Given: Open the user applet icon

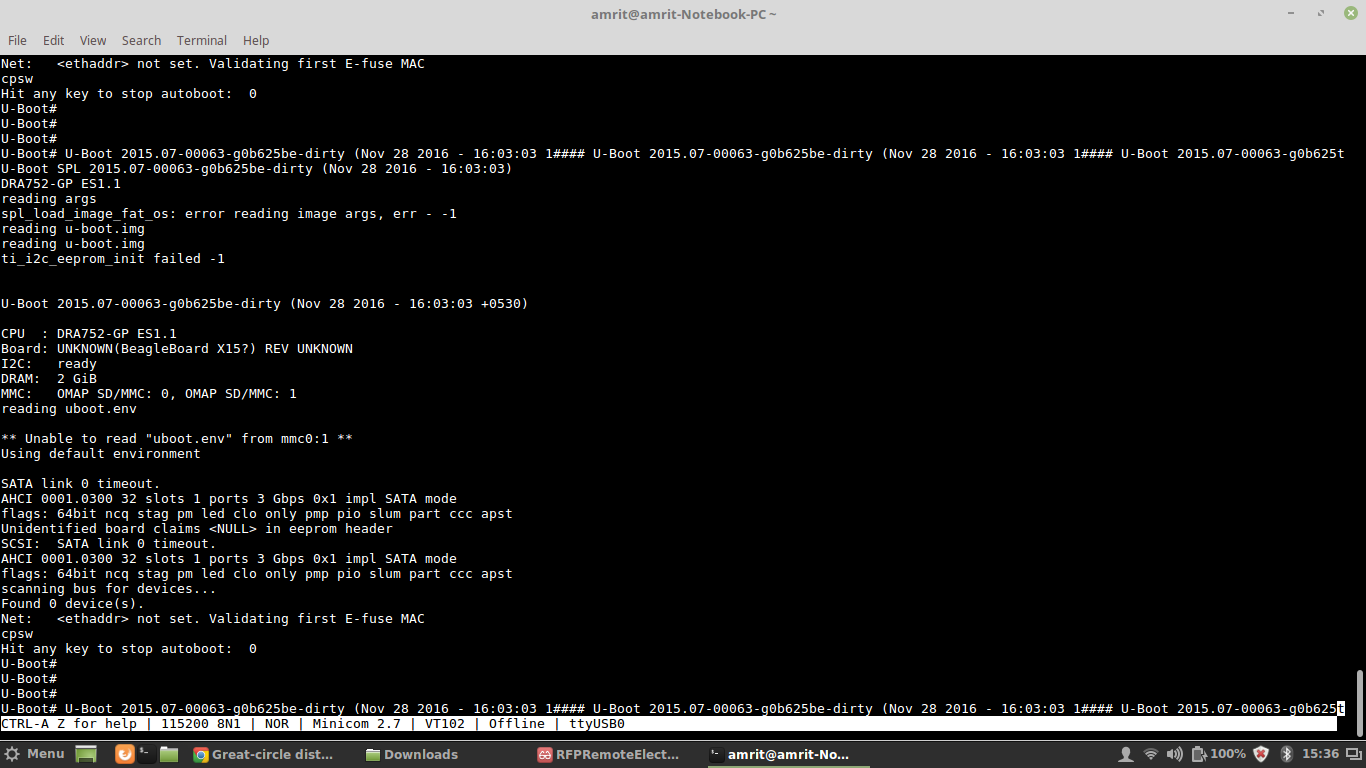Looking at the screenshot, I should (x=1126, y=754).
